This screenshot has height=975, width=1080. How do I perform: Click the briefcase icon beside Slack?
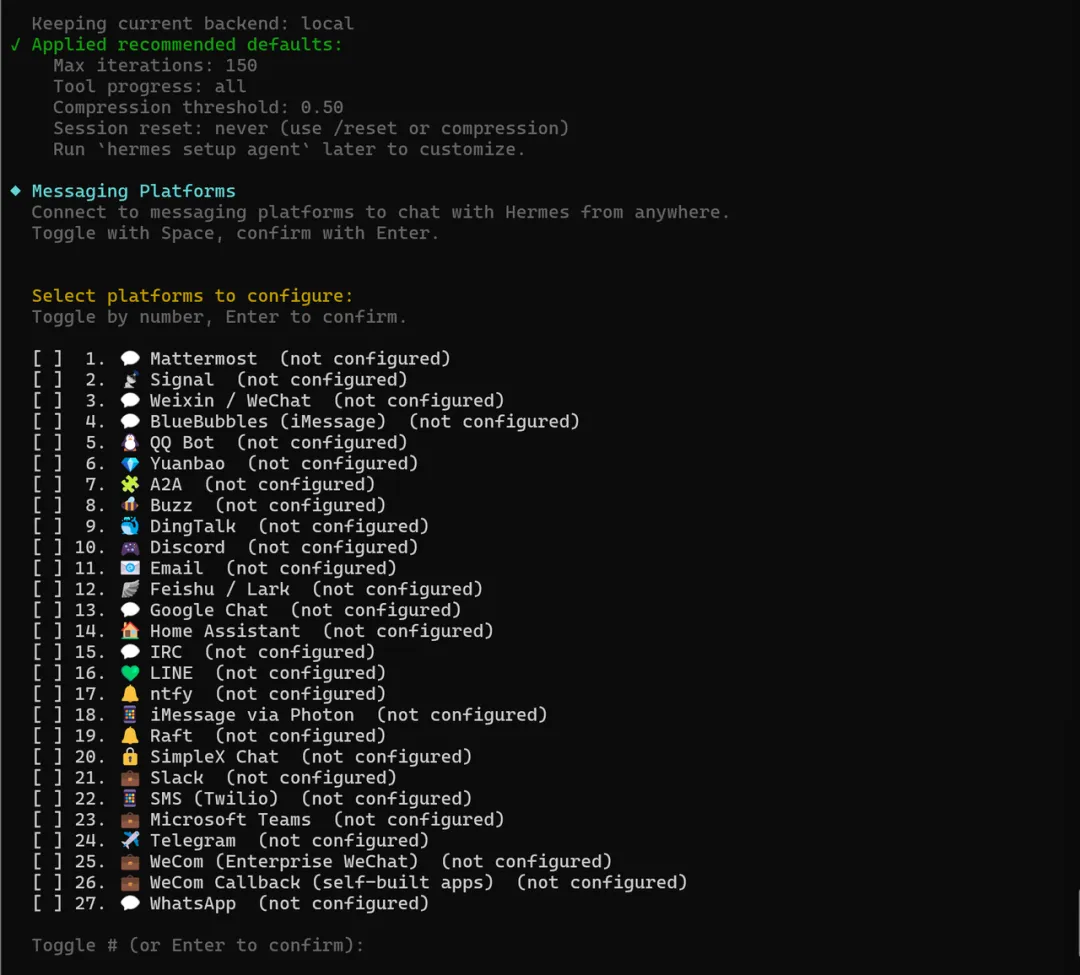[x=129, y=777]
